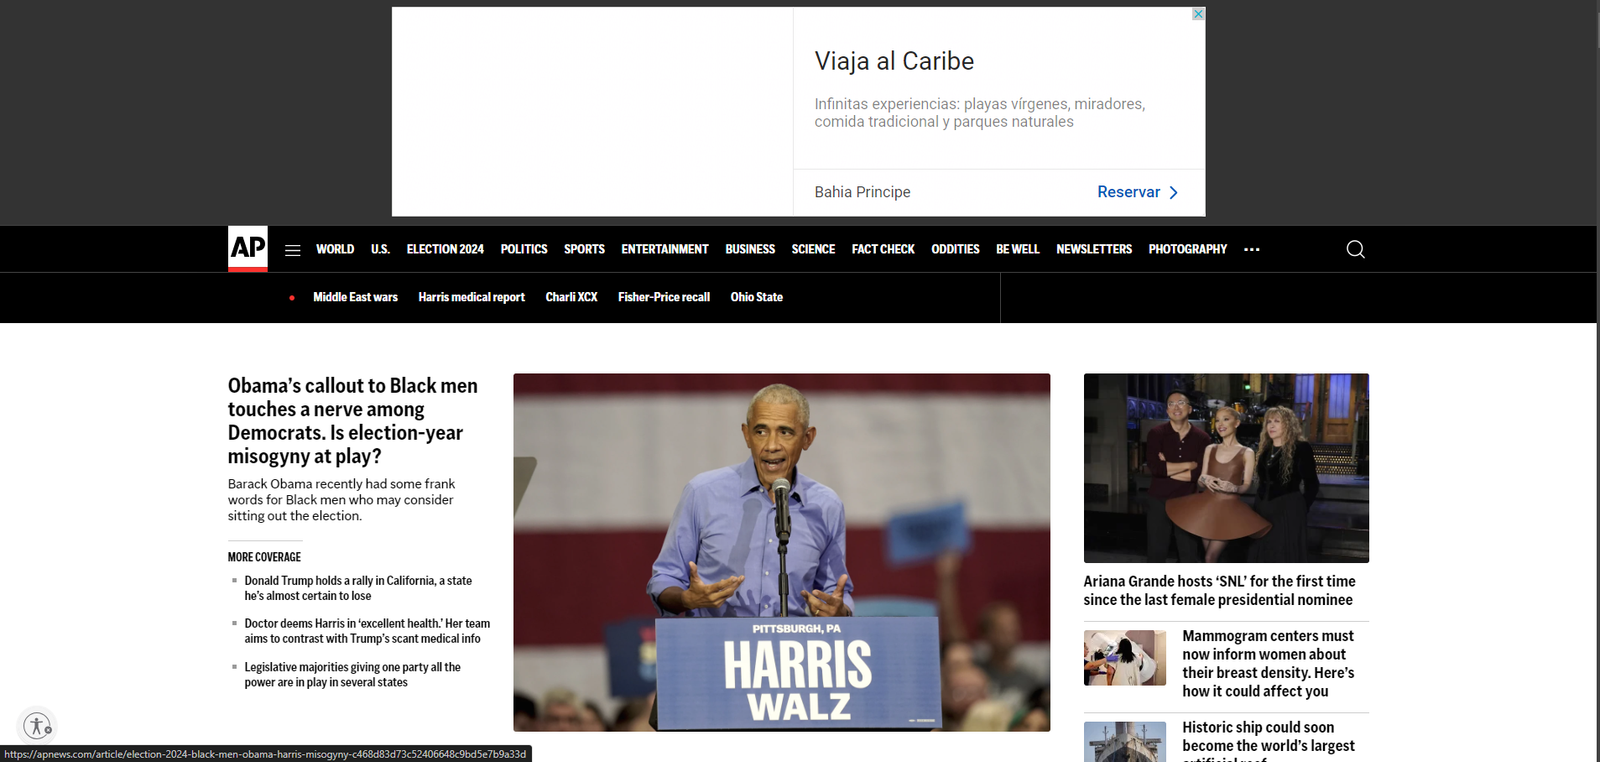Open the mammogram story thumbnail
The width and height of the screenshot is (1600, 762).
(1125, 657)
